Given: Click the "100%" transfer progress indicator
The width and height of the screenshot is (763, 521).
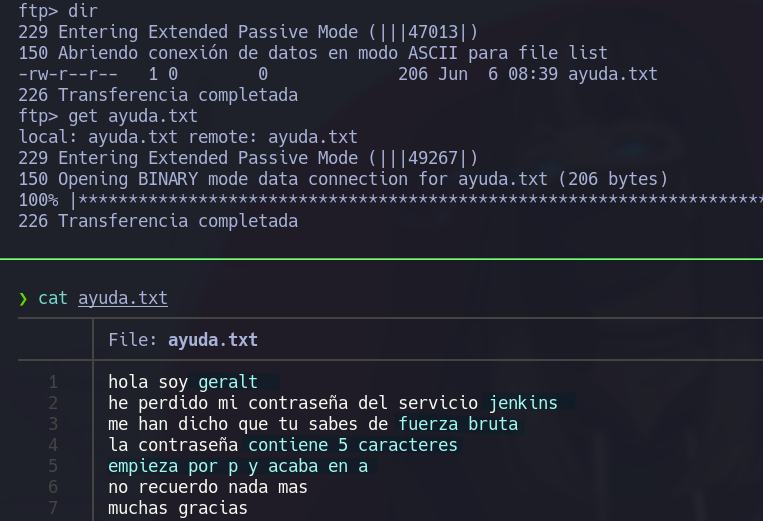Looking at the screenshot, I should (x=38, y=200).
